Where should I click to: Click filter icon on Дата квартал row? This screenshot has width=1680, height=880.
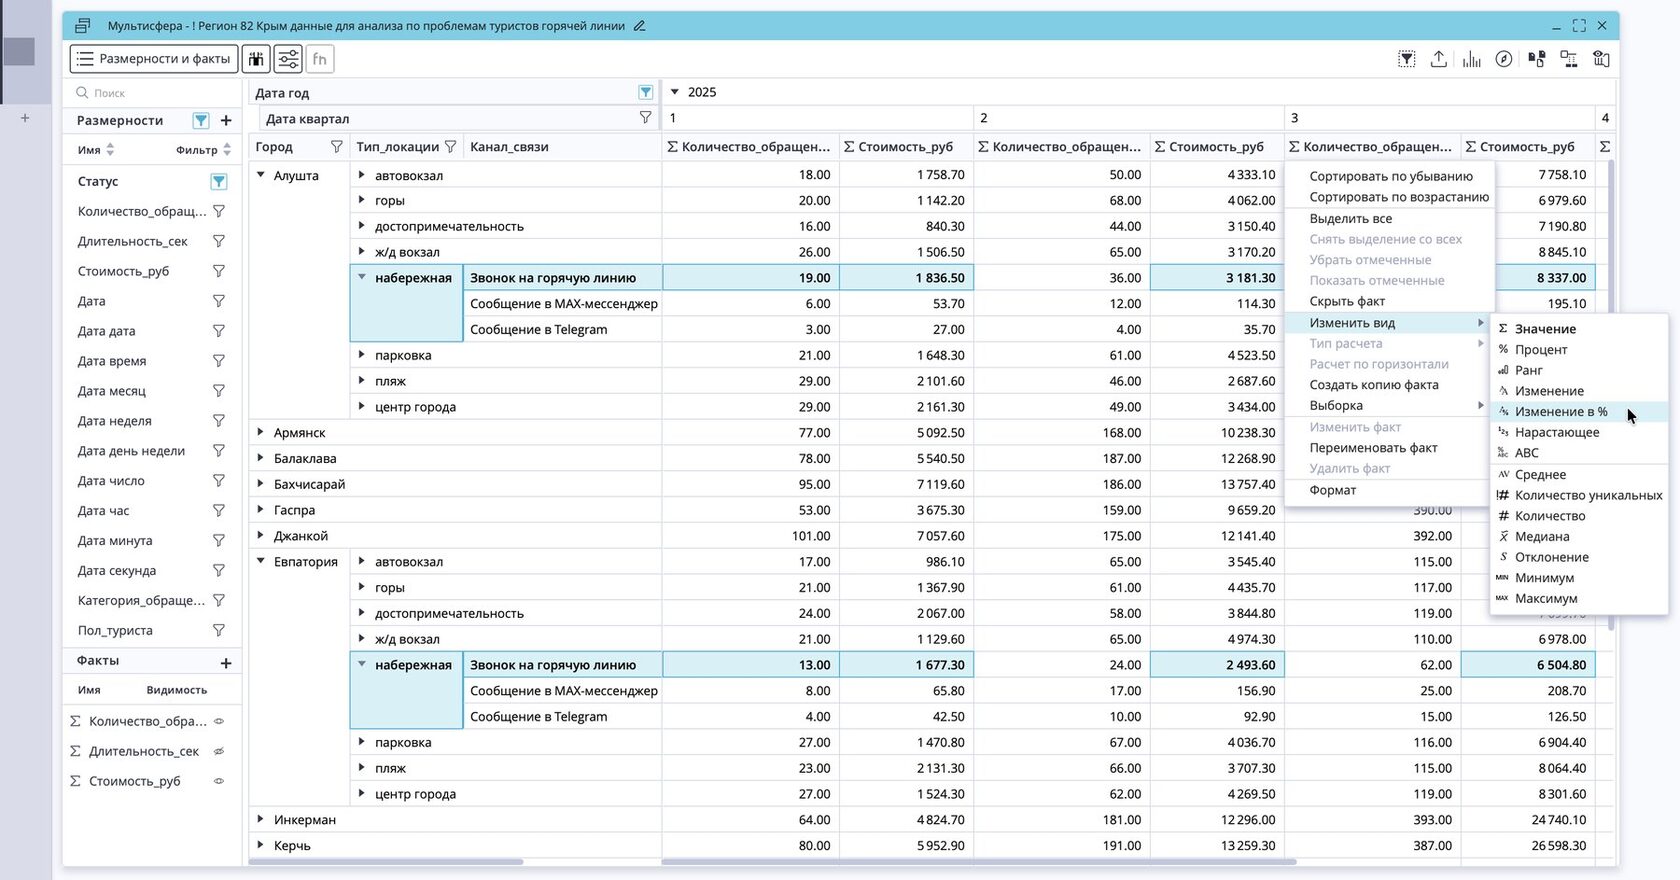click(x=646, y=118)
